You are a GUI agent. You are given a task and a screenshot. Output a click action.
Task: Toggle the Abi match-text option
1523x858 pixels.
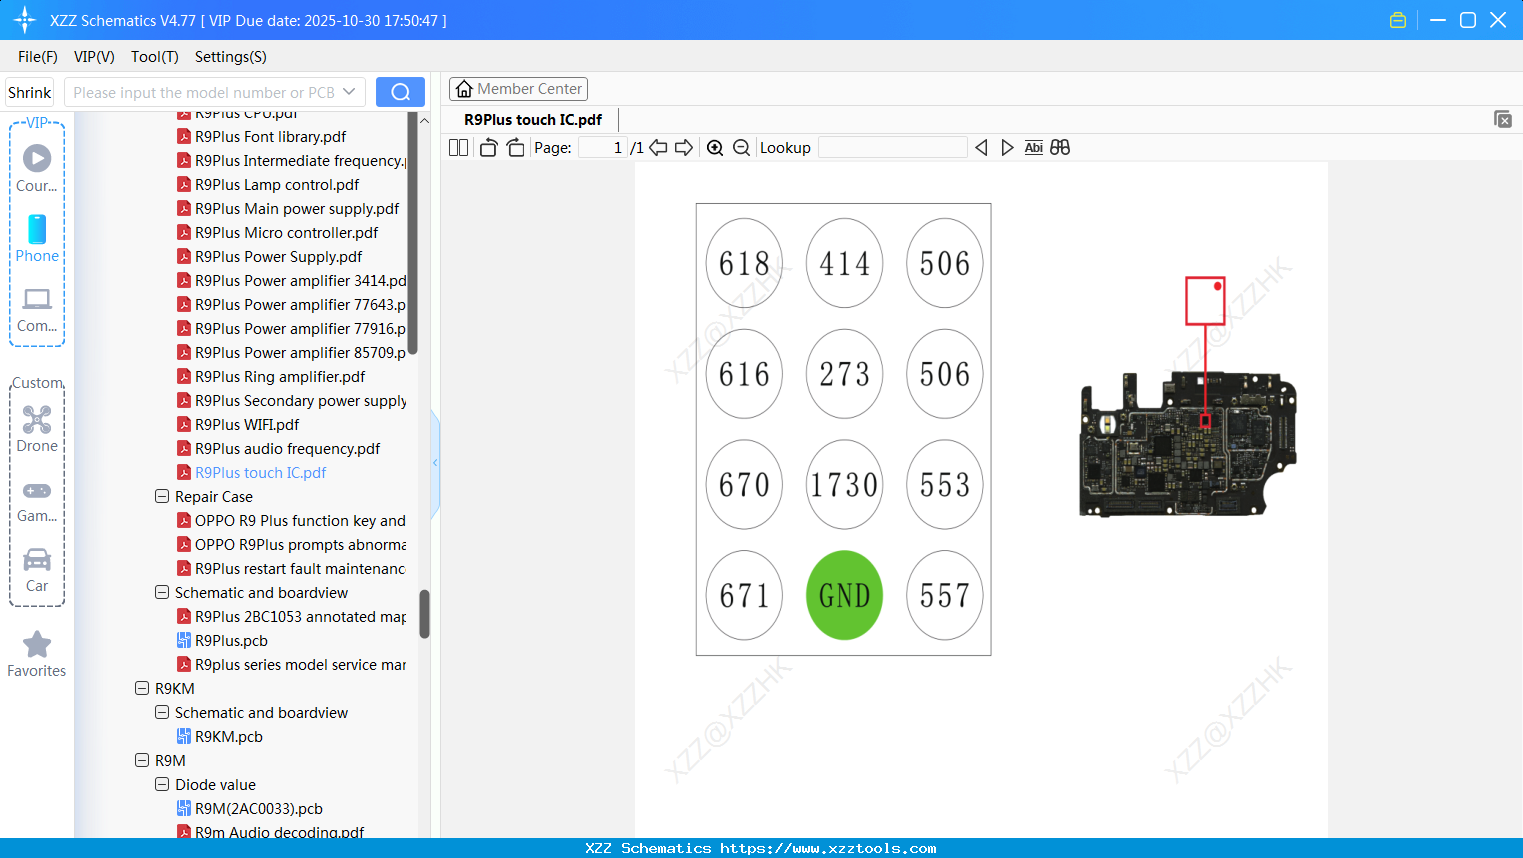pyautogui.click(x=1034, y=148)
